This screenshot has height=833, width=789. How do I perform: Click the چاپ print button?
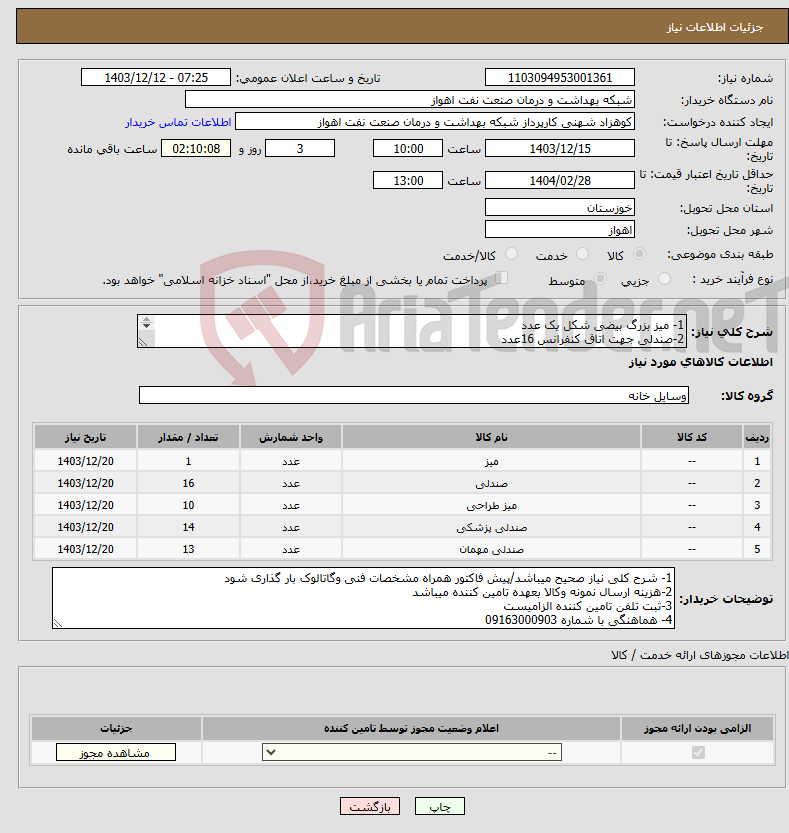point(440,806)
